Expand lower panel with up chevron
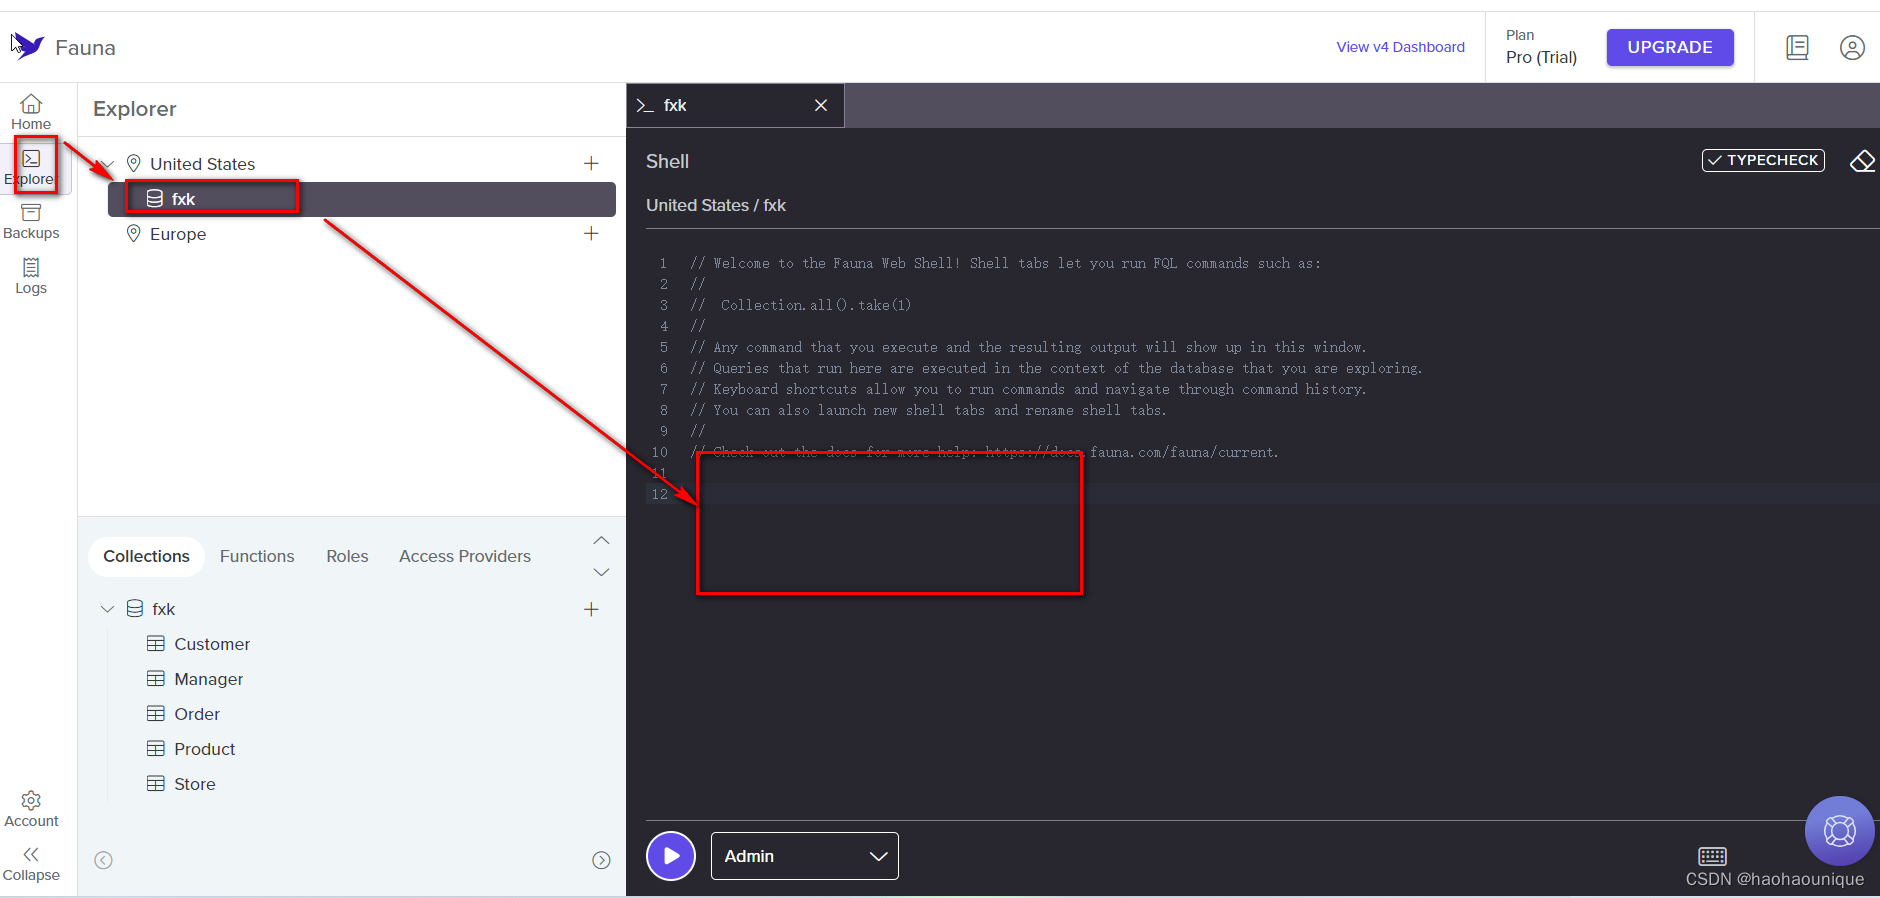This screenshot has height=898, width=1880. [601, 540]
